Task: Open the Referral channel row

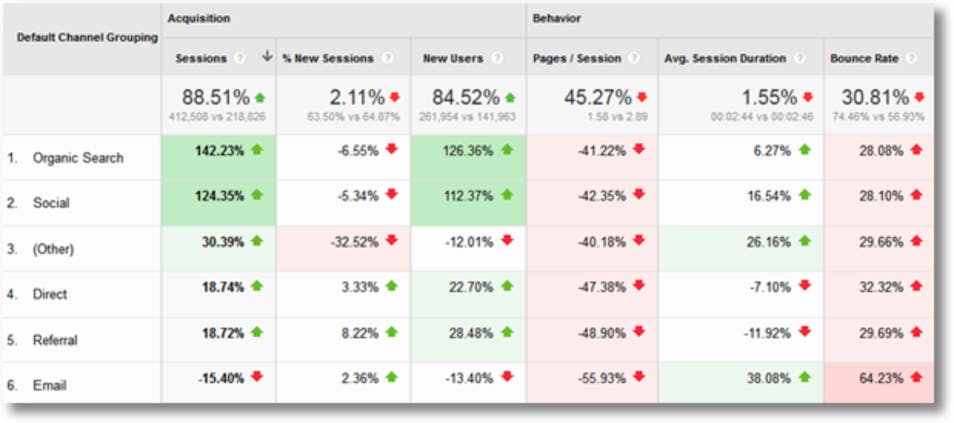Action: point(54,339)
